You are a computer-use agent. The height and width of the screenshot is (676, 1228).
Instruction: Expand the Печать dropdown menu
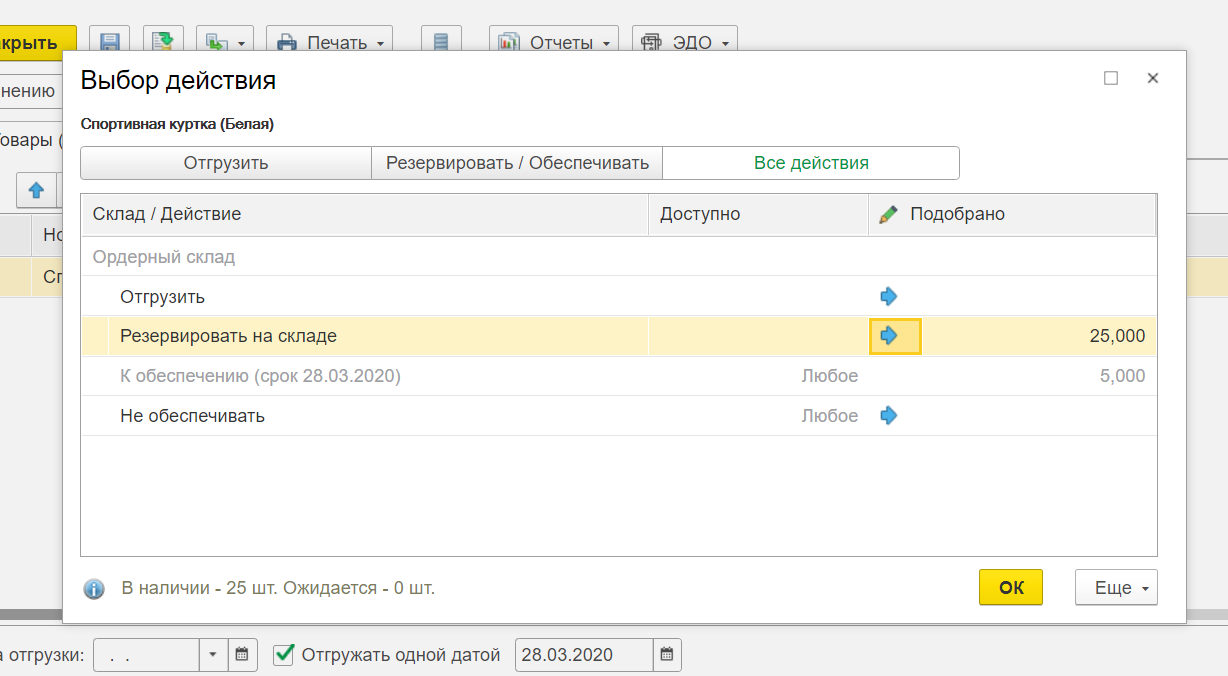pos(329,43)
